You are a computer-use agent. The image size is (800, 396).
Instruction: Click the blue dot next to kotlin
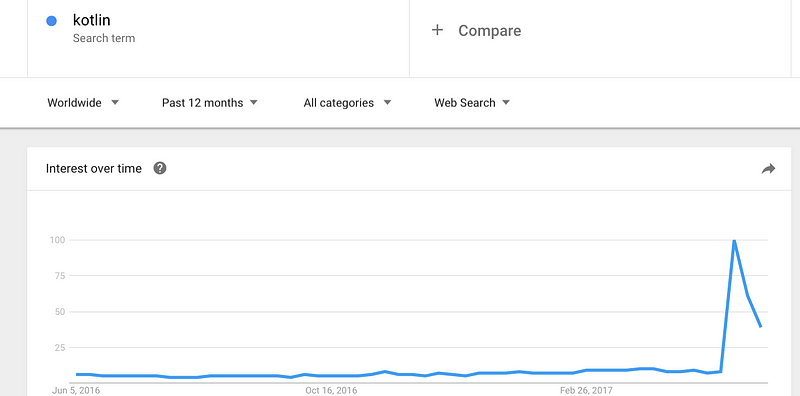tap(52, 21)
